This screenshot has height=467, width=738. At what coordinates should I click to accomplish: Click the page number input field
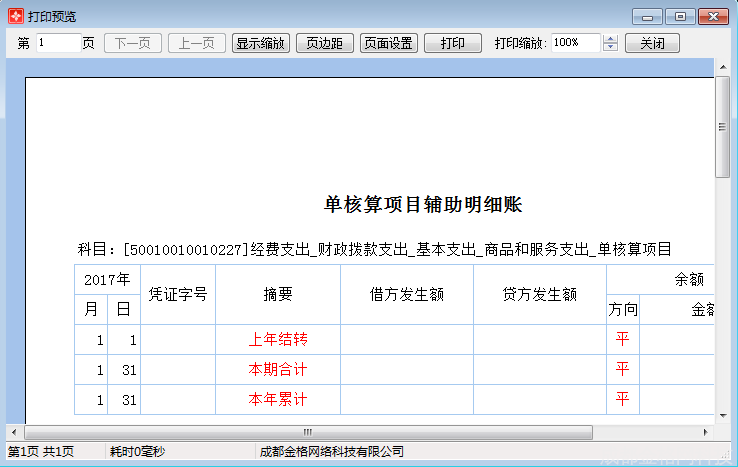58,43
